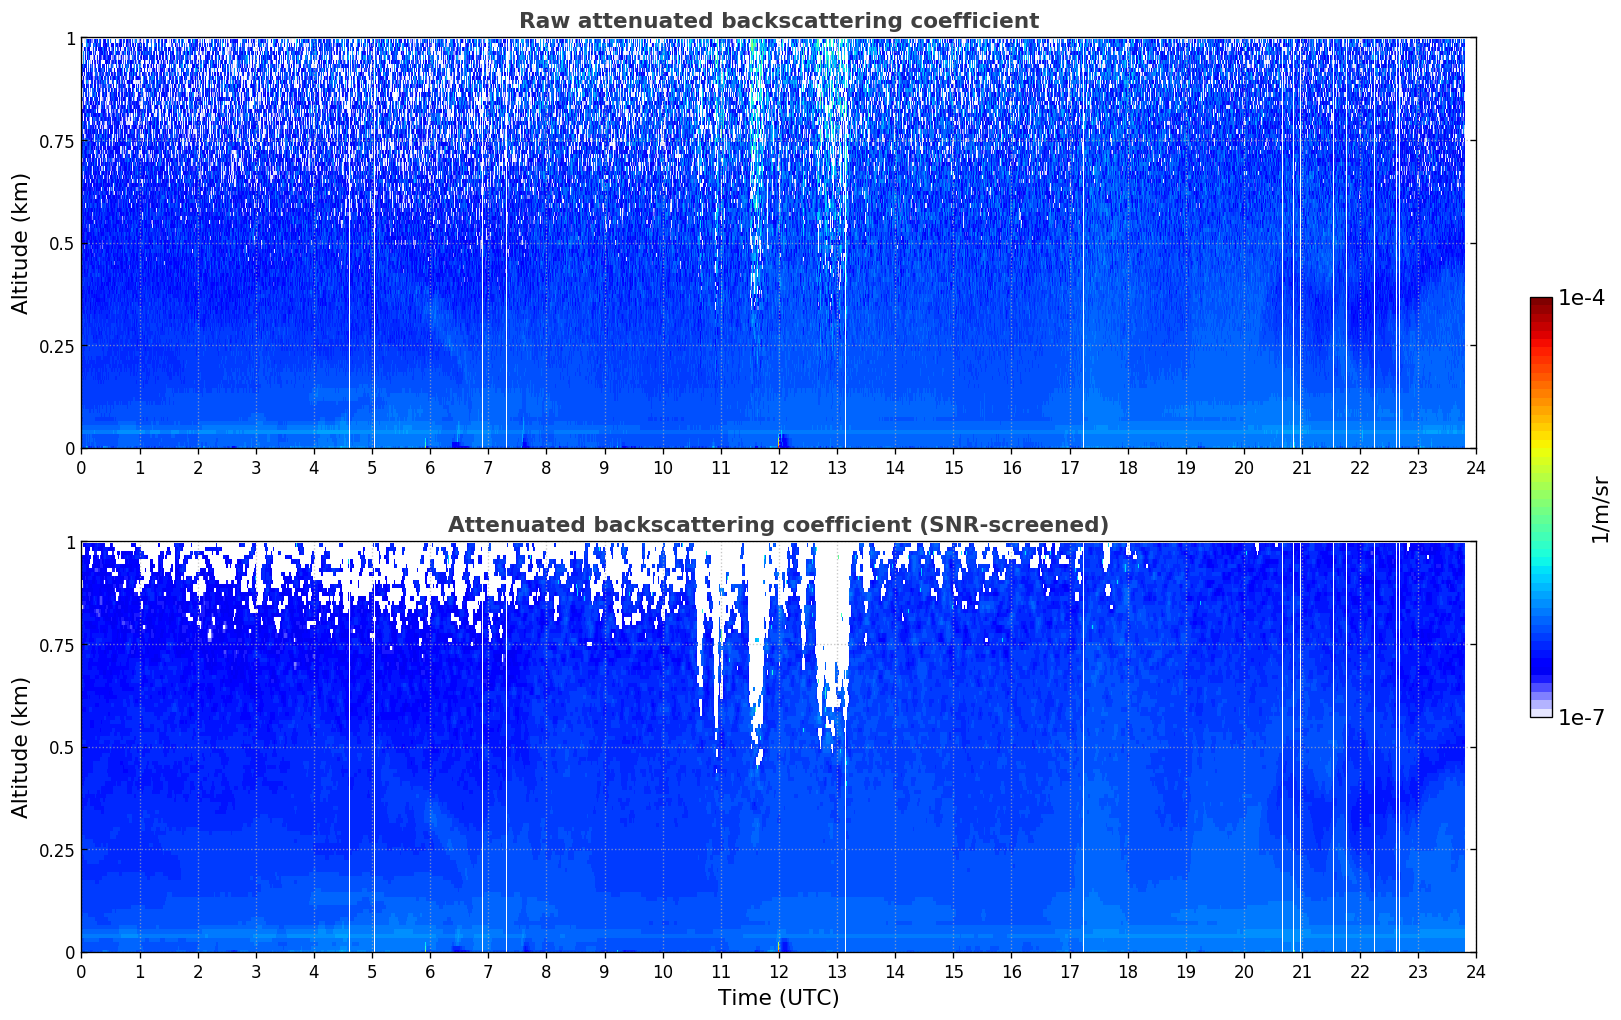Click hour tick '9' under the SNR-screened plot
Viewport: 1621px width, 1020px height.
coord(604,971)
